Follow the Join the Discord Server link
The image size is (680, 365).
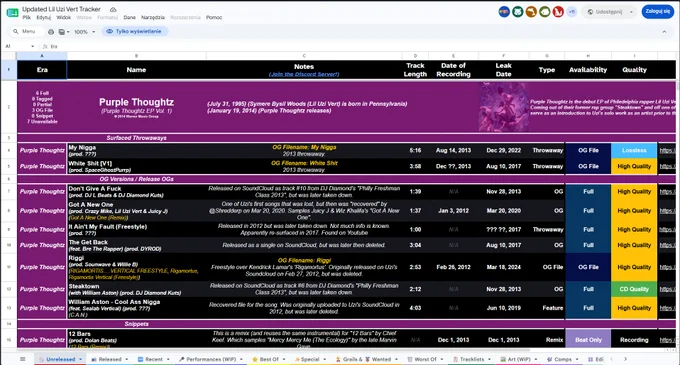coord(304,74)
